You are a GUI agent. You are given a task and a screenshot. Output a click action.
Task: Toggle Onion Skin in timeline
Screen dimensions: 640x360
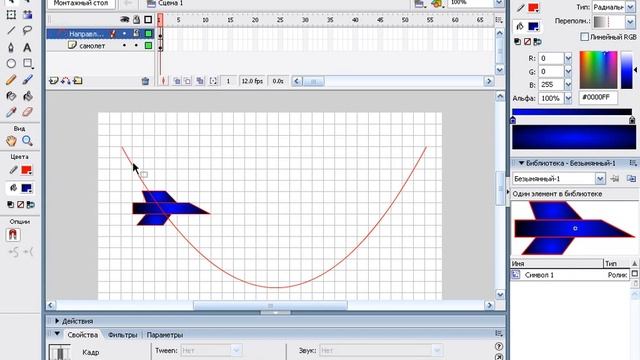pyautogui.click(x=177, y=81)
